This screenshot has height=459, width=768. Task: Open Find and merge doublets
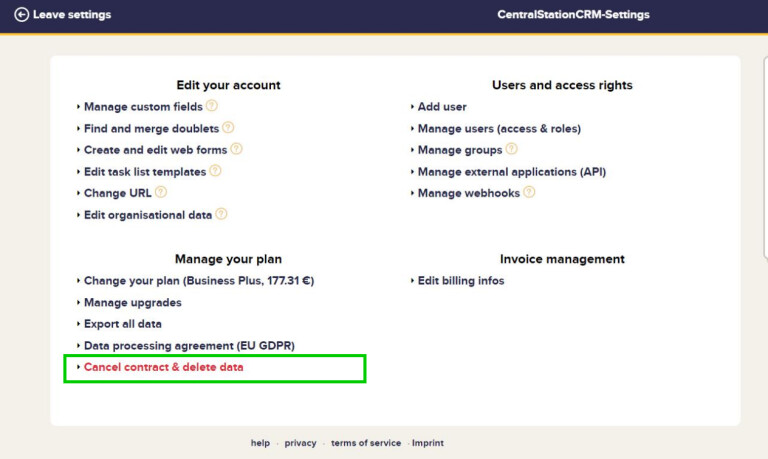point(151,128)
